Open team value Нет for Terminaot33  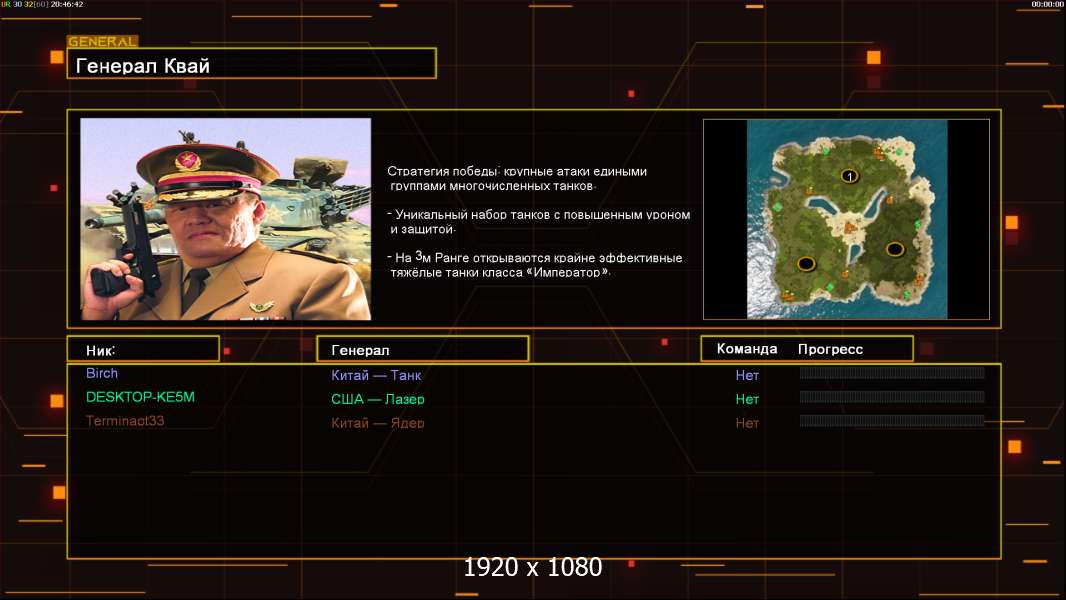click(746, 423)
